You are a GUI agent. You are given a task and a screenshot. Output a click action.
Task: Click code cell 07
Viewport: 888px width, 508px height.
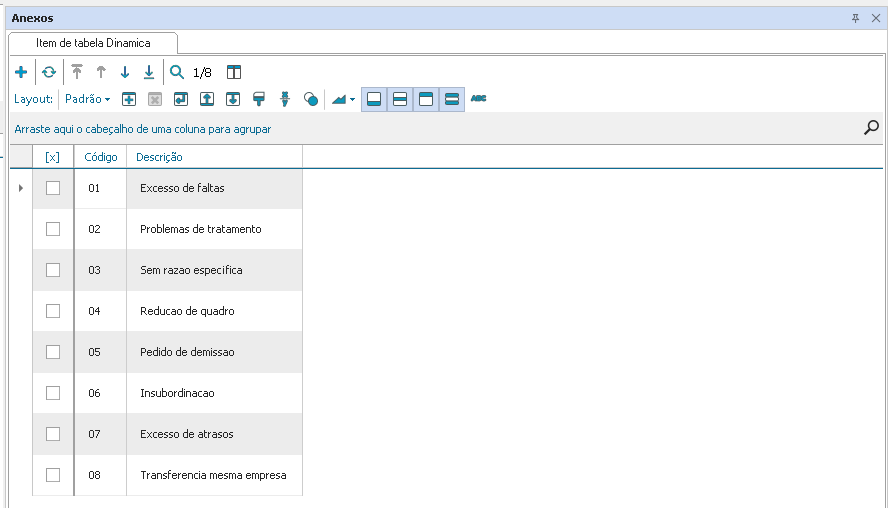pyautogui.click(x=100, y=434)
